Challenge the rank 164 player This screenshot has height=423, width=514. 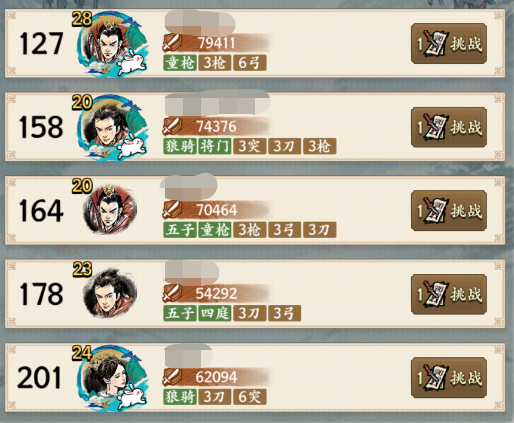449,211
